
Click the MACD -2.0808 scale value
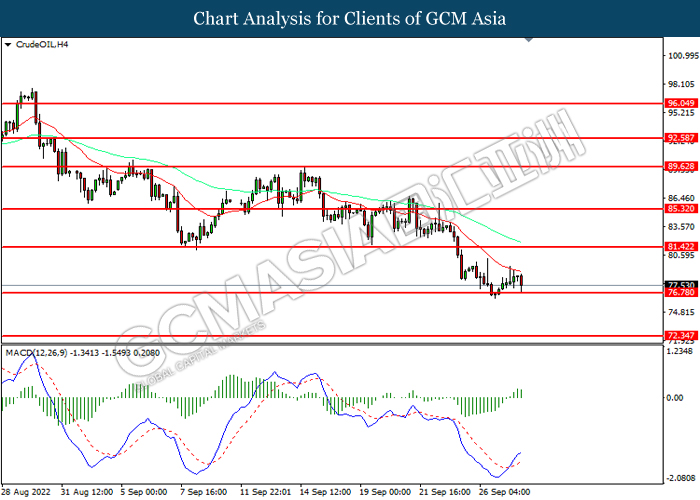tap(681, 478)
